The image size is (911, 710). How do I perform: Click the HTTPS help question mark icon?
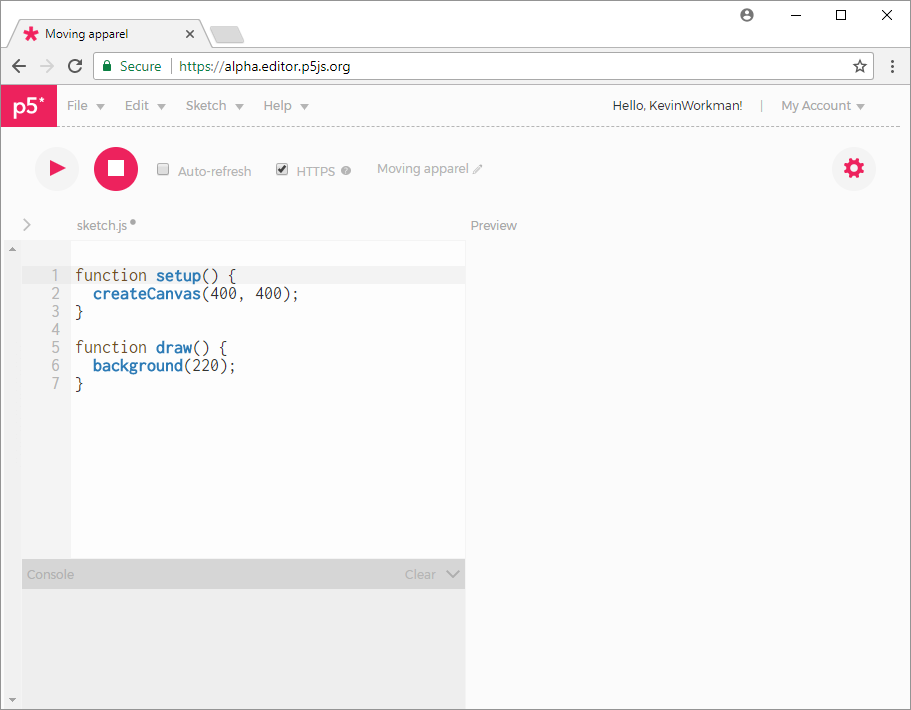[346, 171]
